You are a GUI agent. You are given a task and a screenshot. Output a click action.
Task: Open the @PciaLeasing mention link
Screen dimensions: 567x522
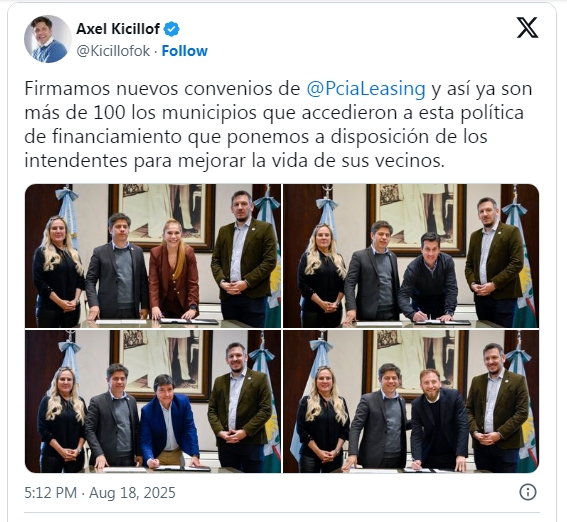[x=366, y=89]
